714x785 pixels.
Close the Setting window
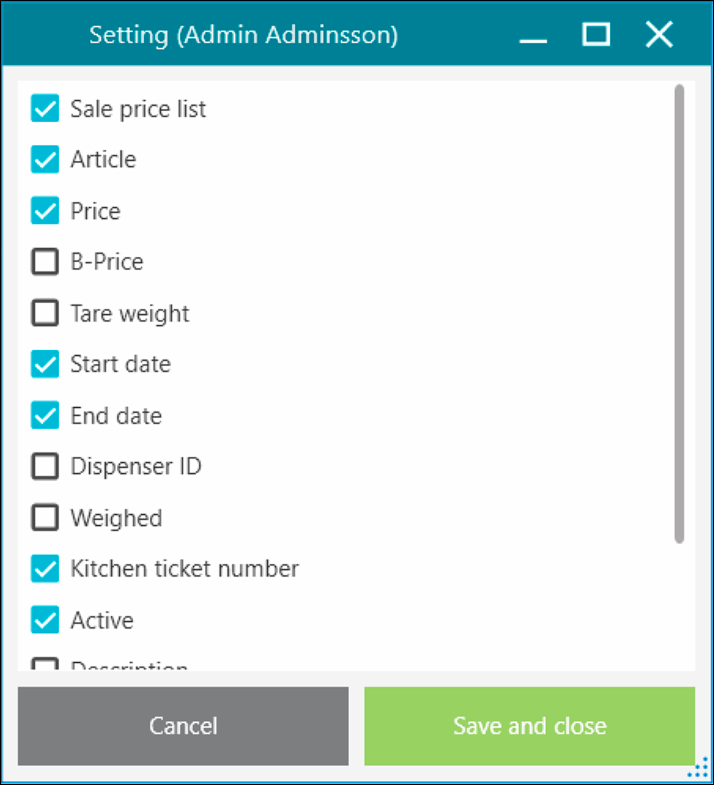(x=659, y=35)
